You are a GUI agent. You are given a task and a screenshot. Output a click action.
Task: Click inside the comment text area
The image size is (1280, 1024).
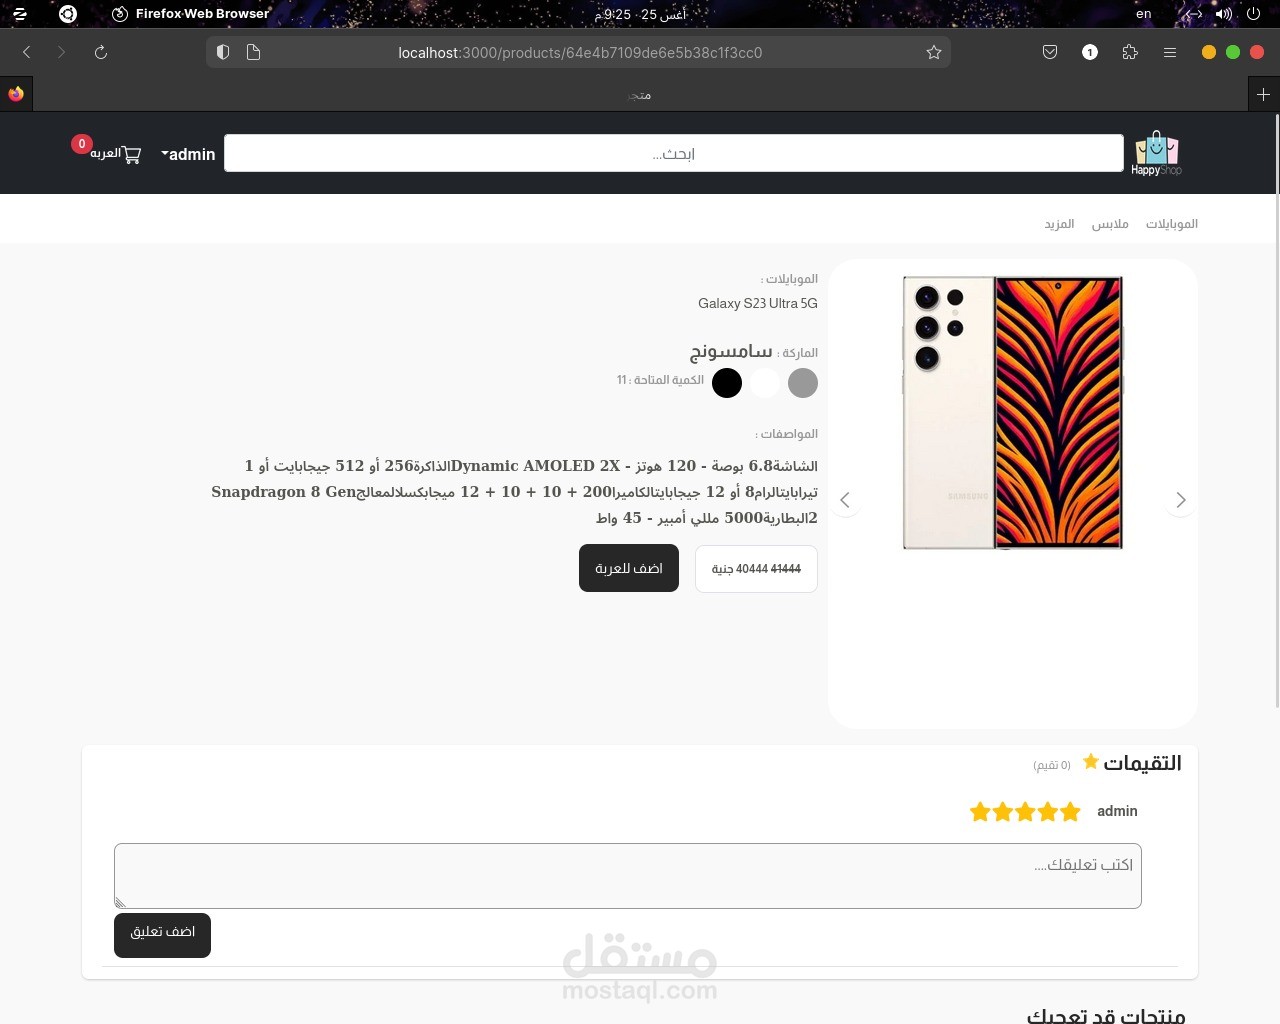coord(628,876)
